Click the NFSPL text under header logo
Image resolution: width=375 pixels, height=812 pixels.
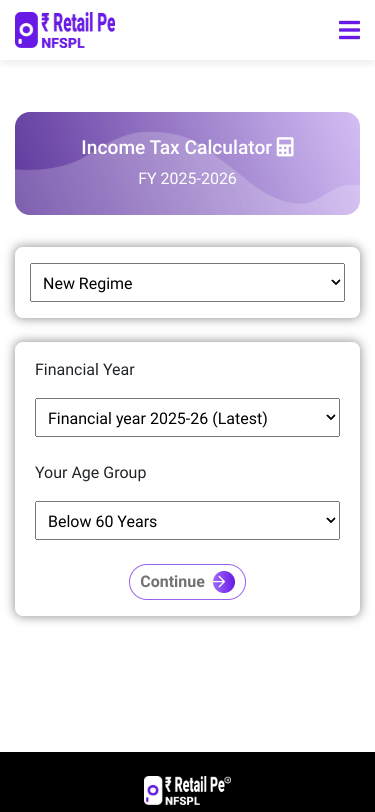point(63,43)
